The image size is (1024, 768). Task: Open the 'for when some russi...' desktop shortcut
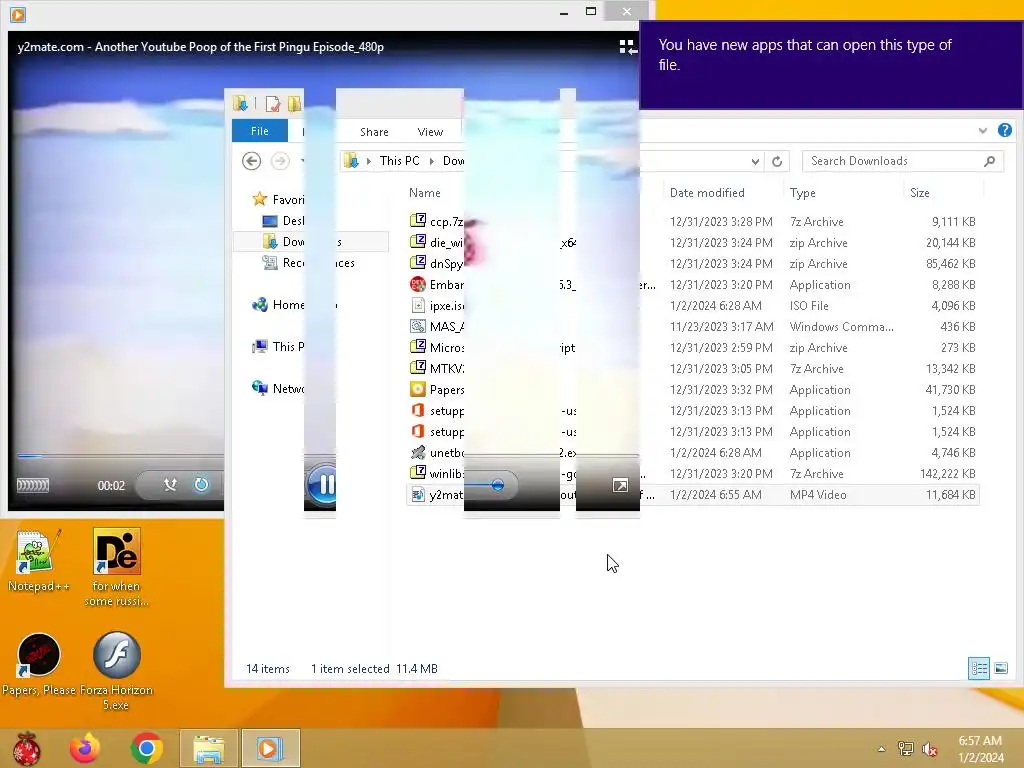pyautogui.click(x=116, y=567)
